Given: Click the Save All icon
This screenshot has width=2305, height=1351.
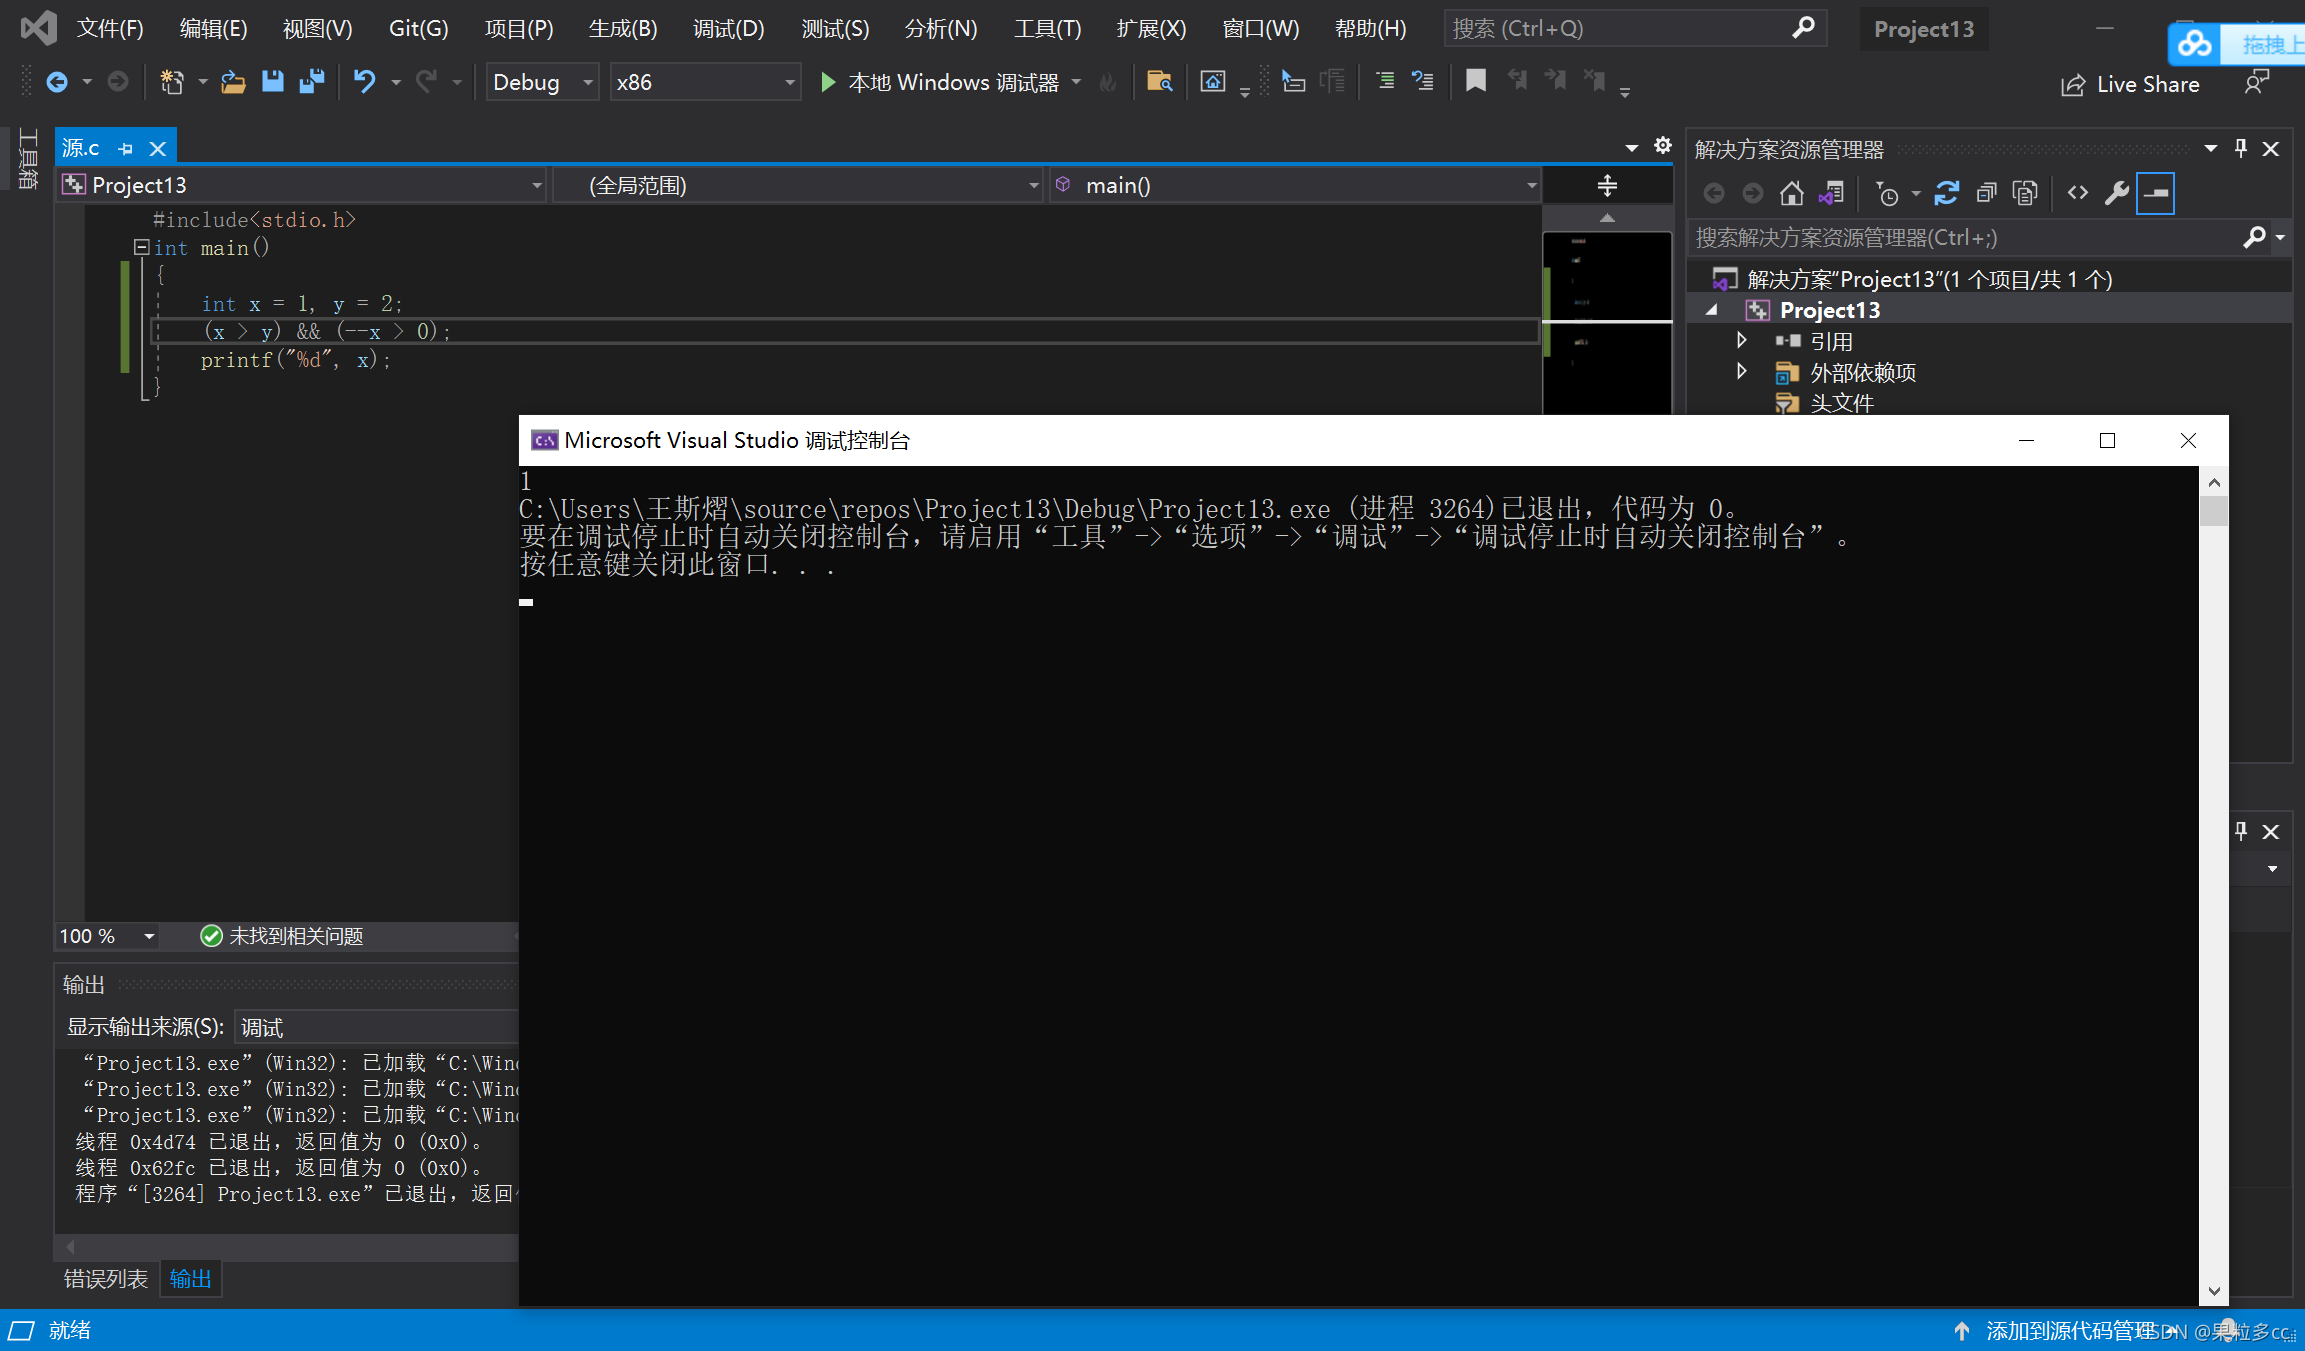Looking at the screenshot, I should [x=312, y=82].
